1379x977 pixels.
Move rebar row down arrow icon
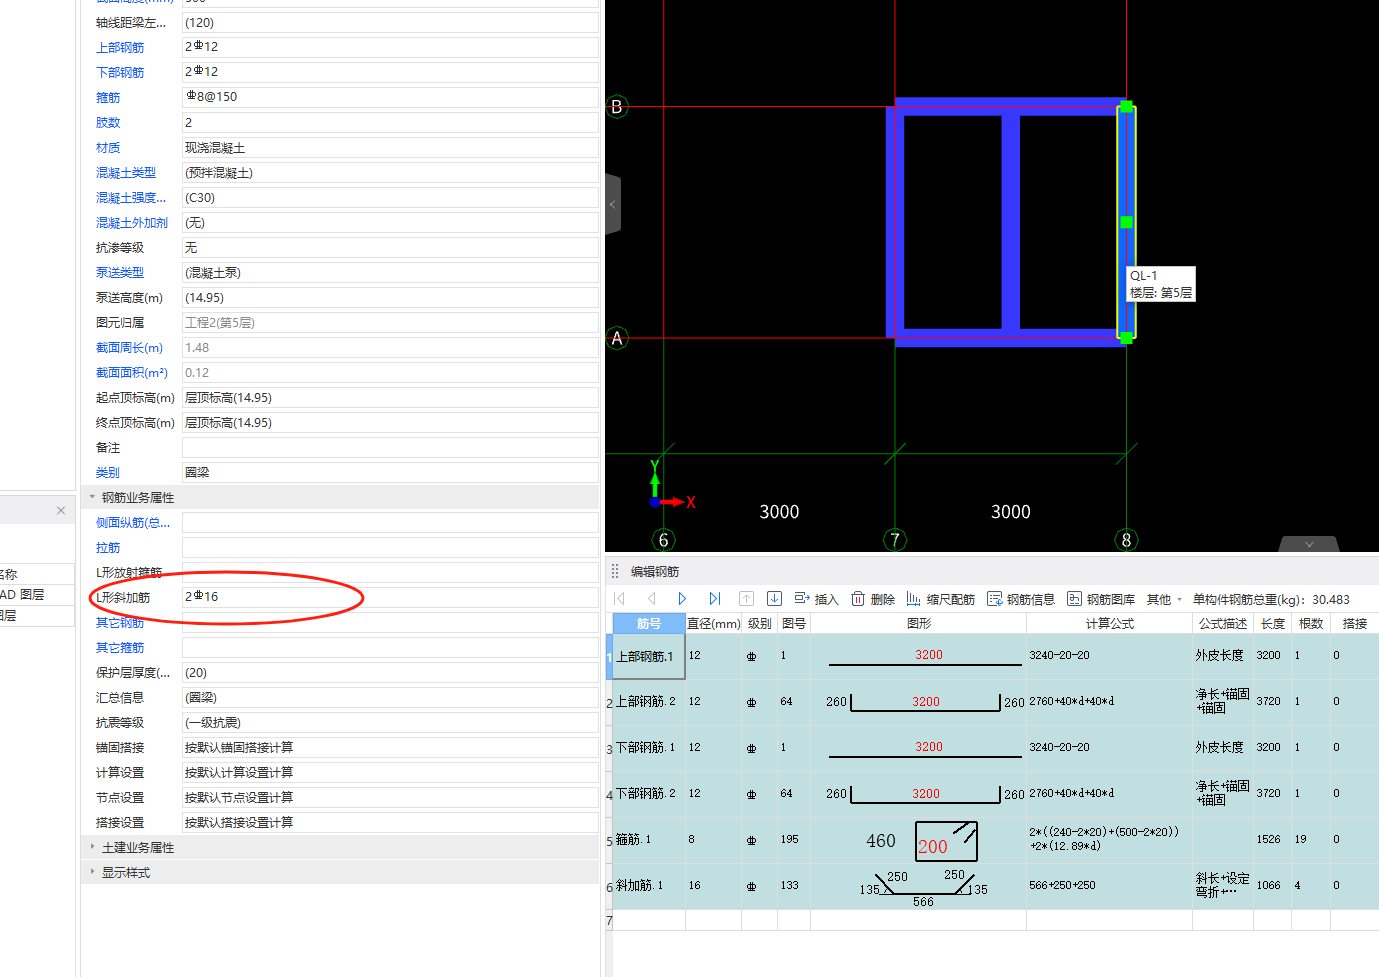click(x=774, y=598)
